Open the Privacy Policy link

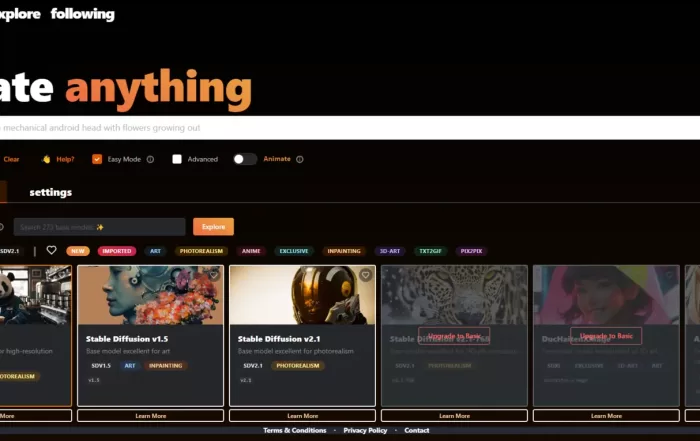(x=365, y=430)
